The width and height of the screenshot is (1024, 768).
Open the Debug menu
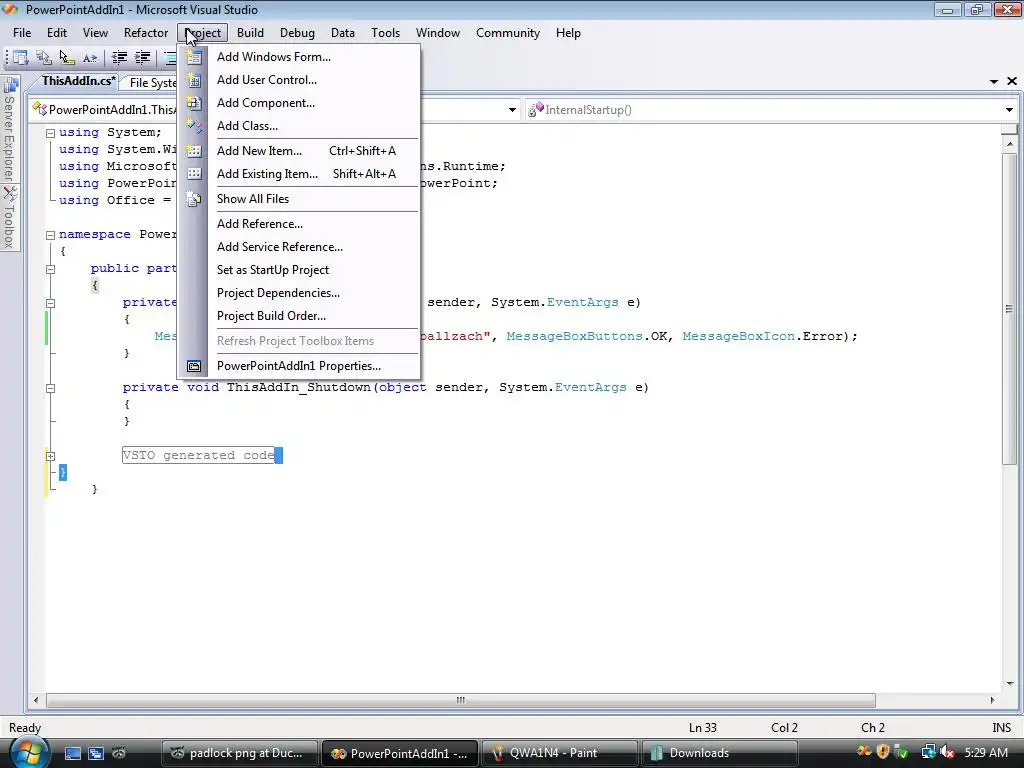tap(297, 33)
